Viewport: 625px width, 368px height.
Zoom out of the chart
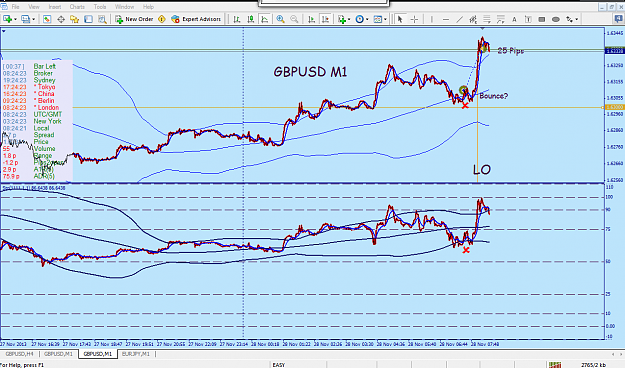click(294, 19)
